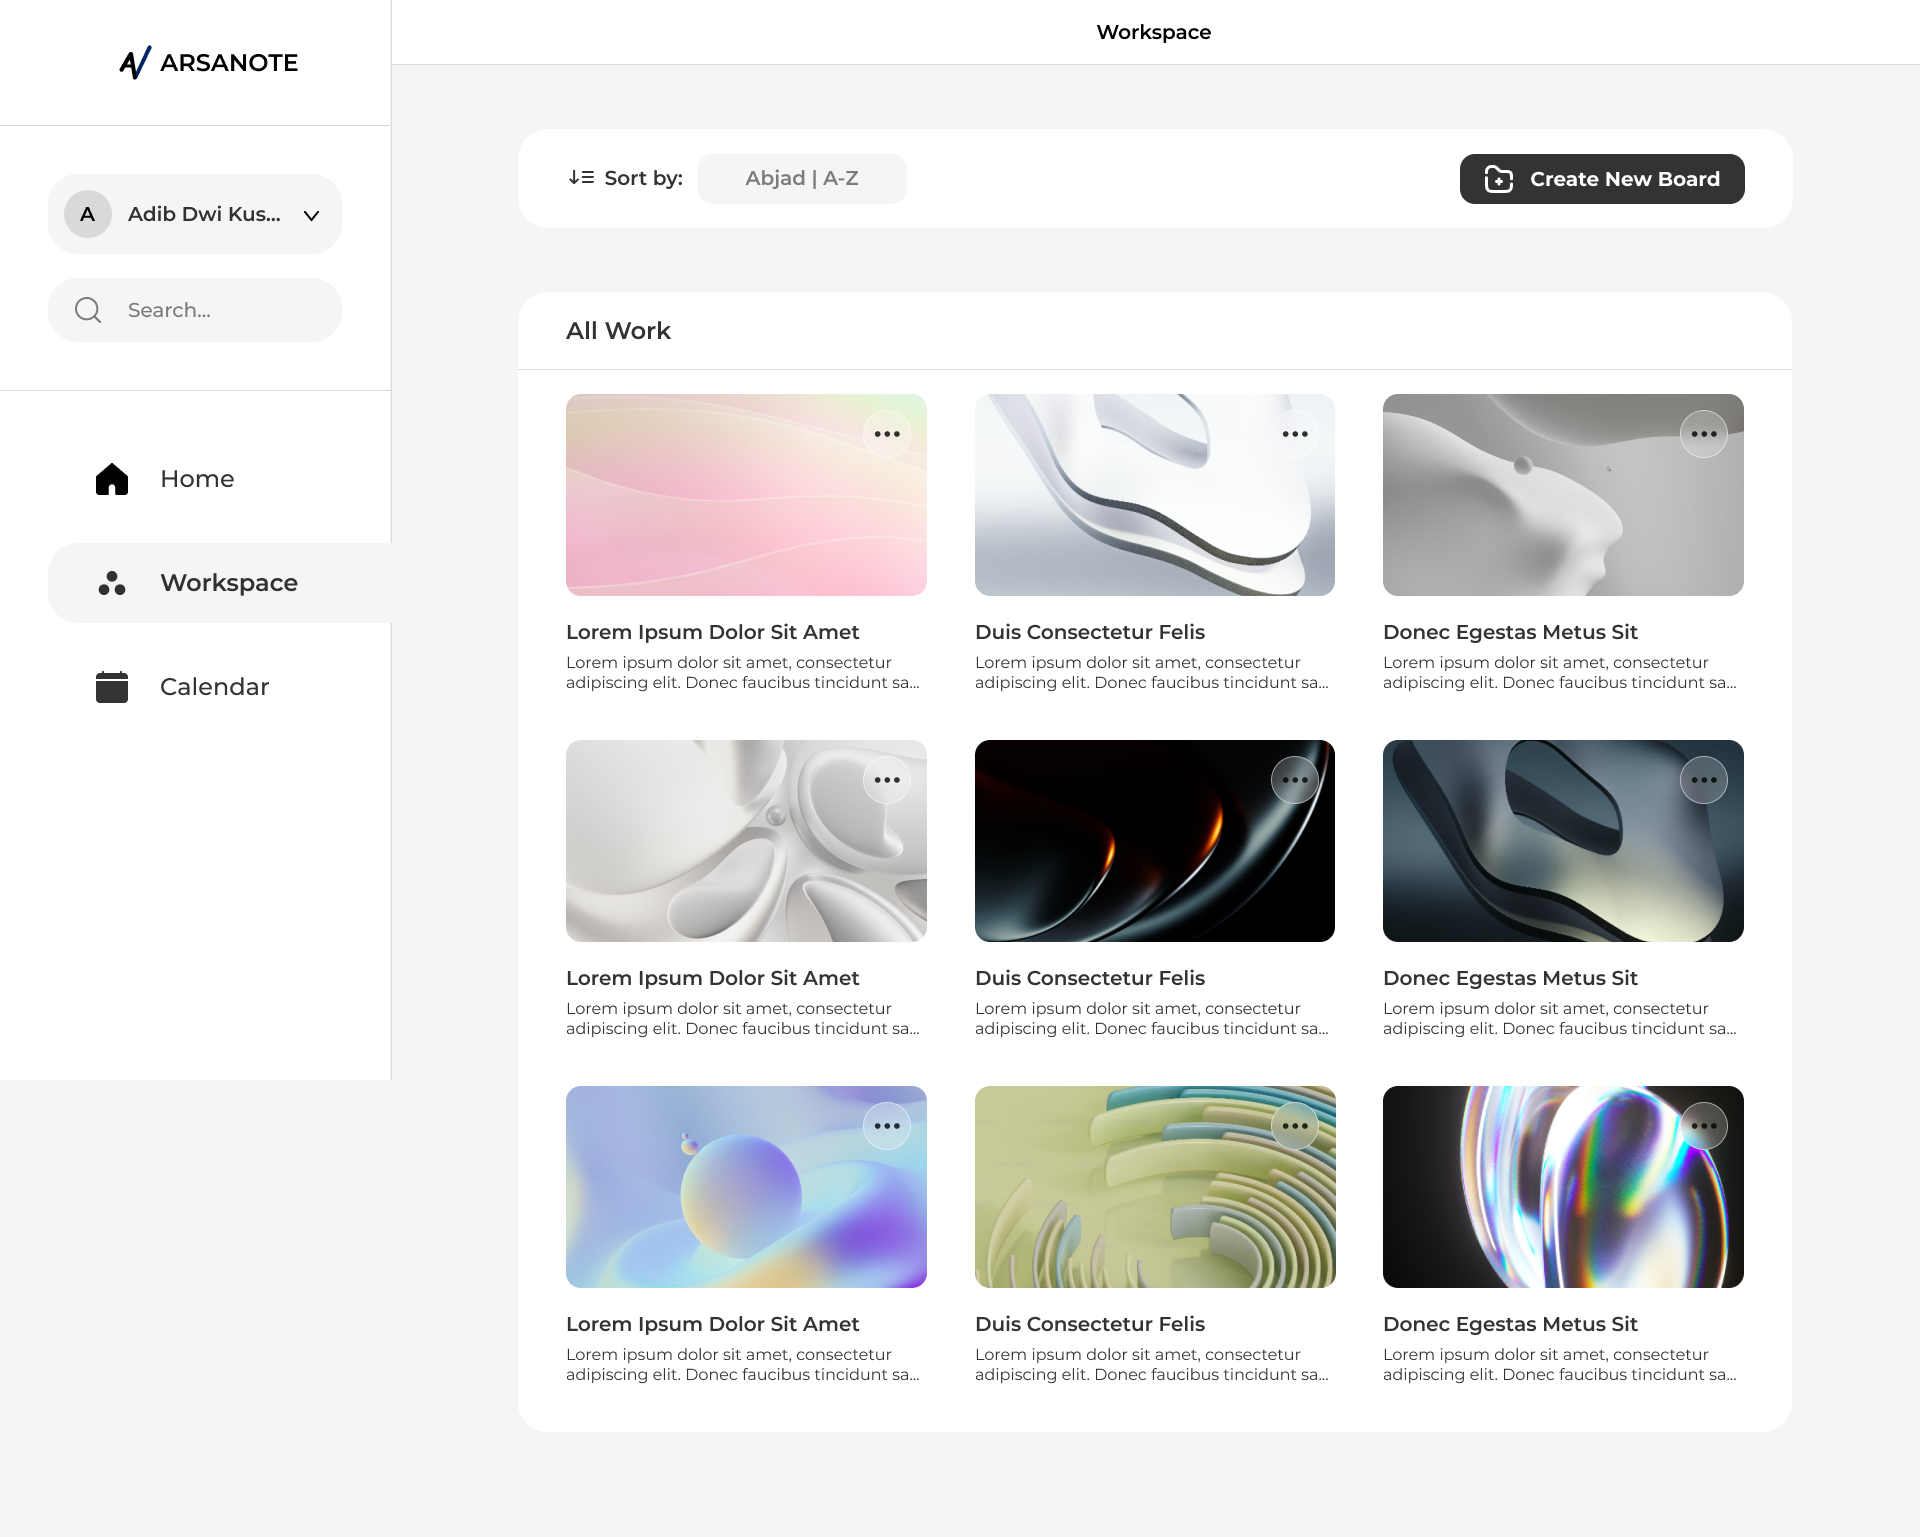The image size is (1920, 1537).
Task: Open first Duis Consectetur Felis title
Action: [1089, 632]
